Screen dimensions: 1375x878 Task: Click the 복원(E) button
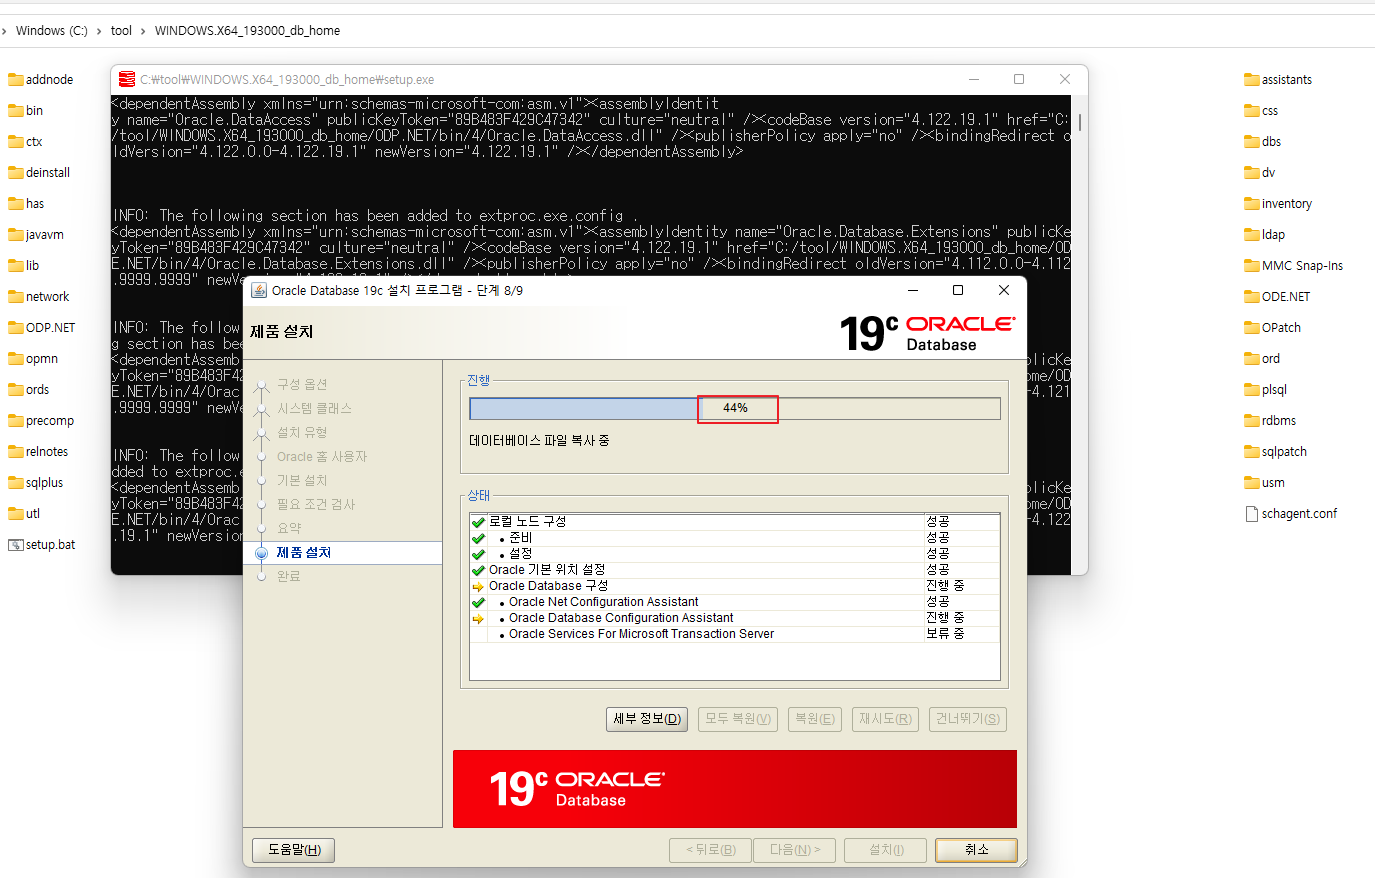[x=815, y=719]
